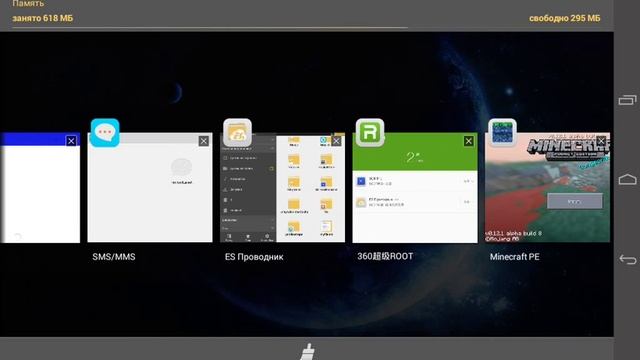The image size is (640, 360).
Task: Close the ES Проводник recent app card
Action: pyautogui.click(x=336, y=141)
